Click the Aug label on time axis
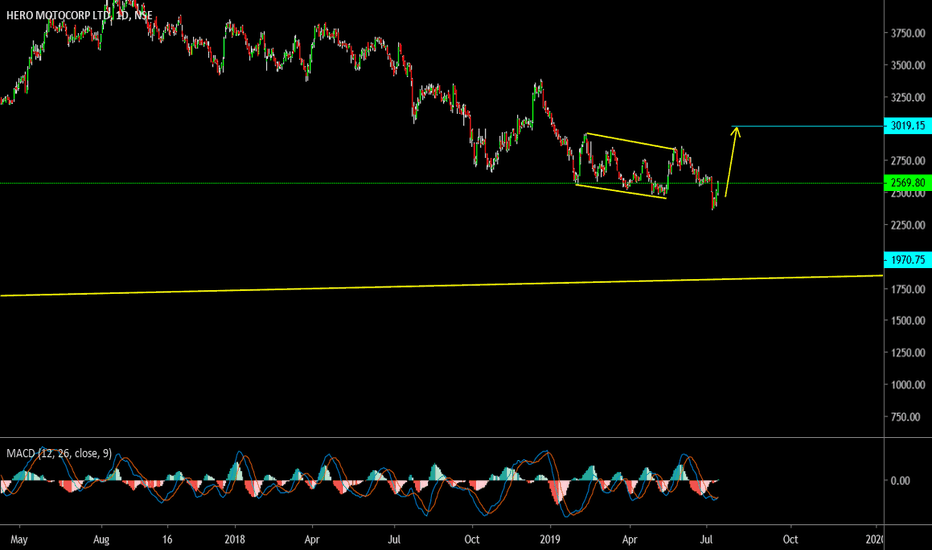This screenshot has height=550, width=932. point(101,540)
